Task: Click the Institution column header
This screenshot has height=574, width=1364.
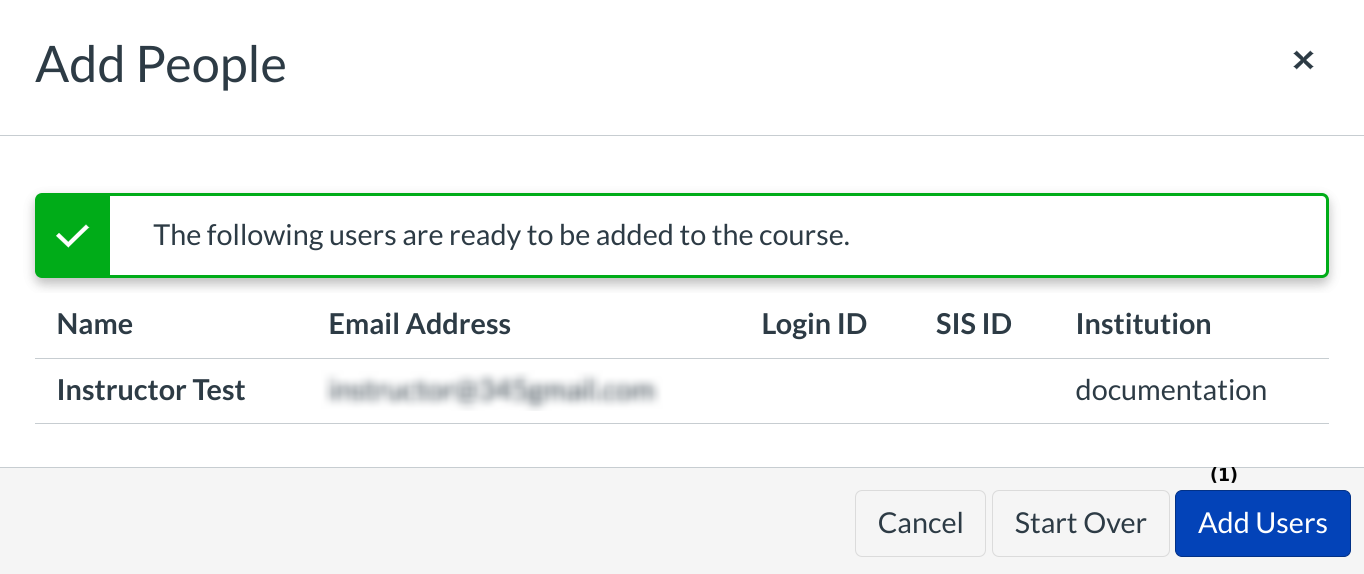Action: click(1143, 324)
